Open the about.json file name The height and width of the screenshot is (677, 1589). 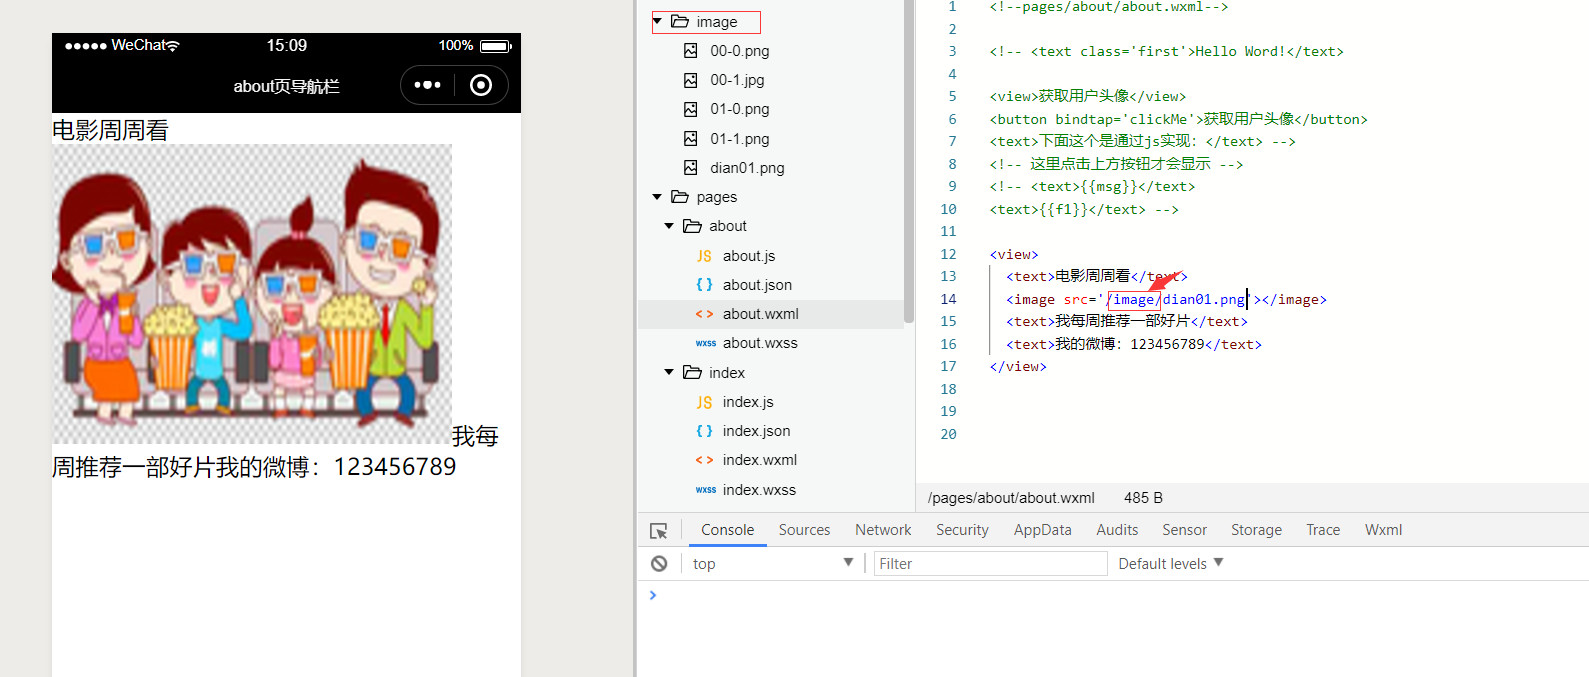point(757,285)
